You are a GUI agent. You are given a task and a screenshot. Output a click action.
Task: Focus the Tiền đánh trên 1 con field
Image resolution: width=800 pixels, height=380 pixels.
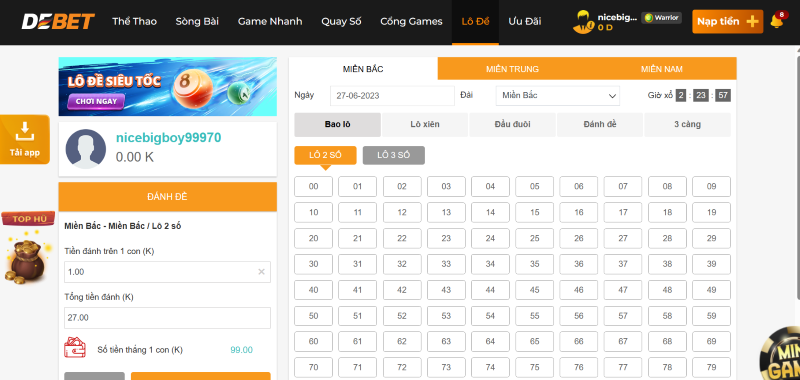coord(167,272)
